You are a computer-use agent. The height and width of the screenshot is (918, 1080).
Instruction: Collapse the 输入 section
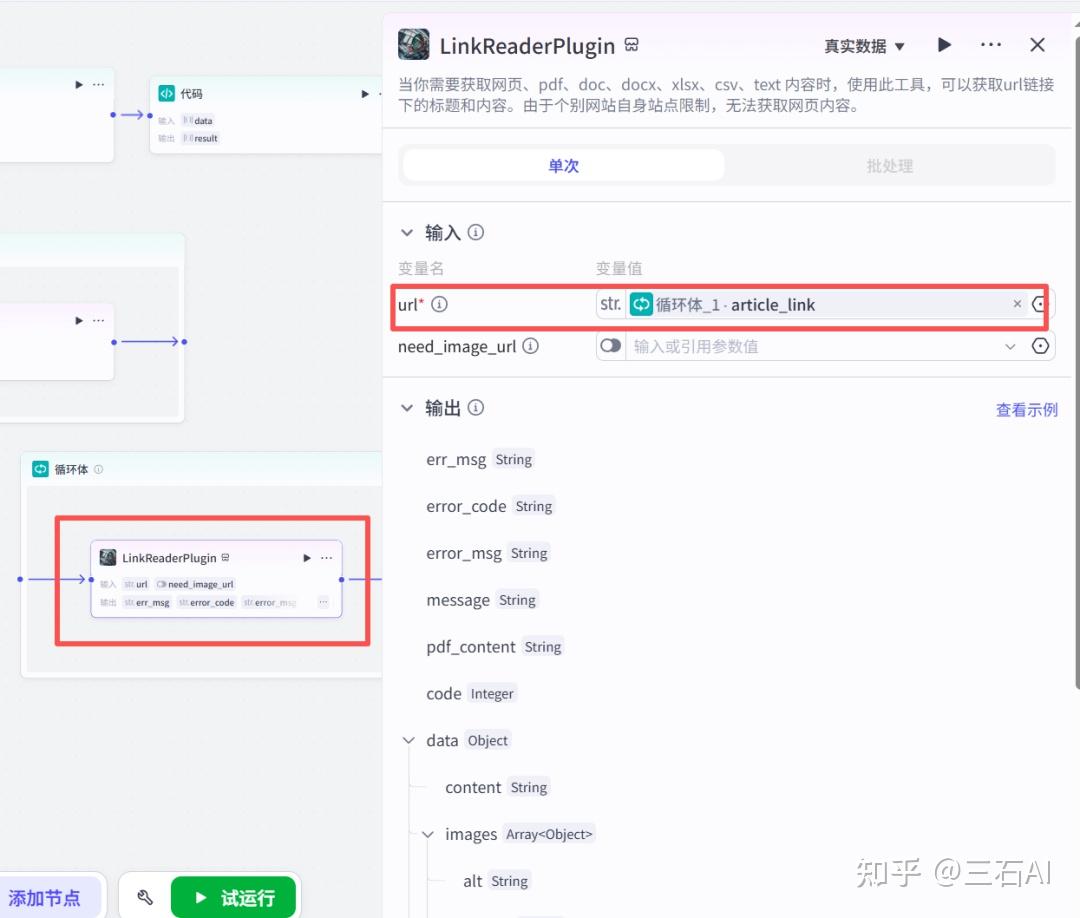point(407,233)
